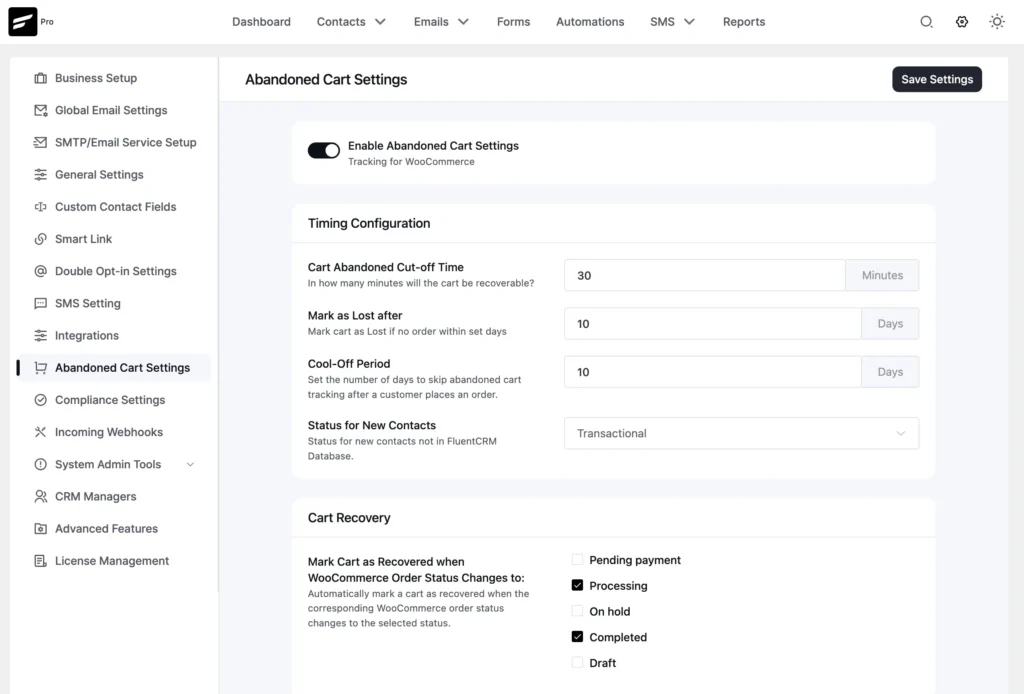Expand the Contacts menu chevron

(380, 22)
